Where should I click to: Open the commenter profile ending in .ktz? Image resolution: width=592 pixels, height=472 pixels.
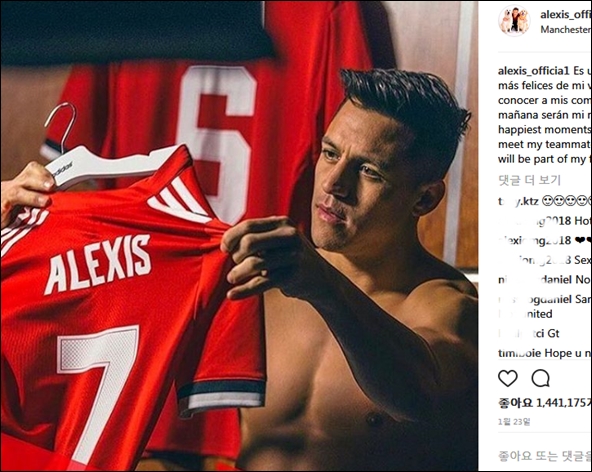518,201
